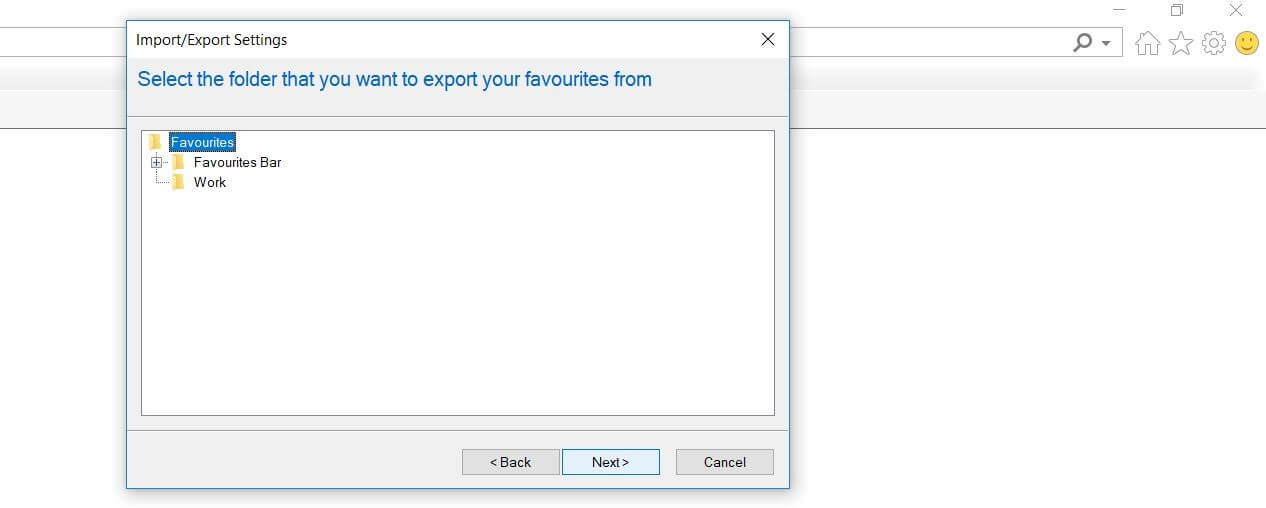Click the Import/Export Settings title bar
Viewport: 1266px width, 508px height.
point(440,40)
